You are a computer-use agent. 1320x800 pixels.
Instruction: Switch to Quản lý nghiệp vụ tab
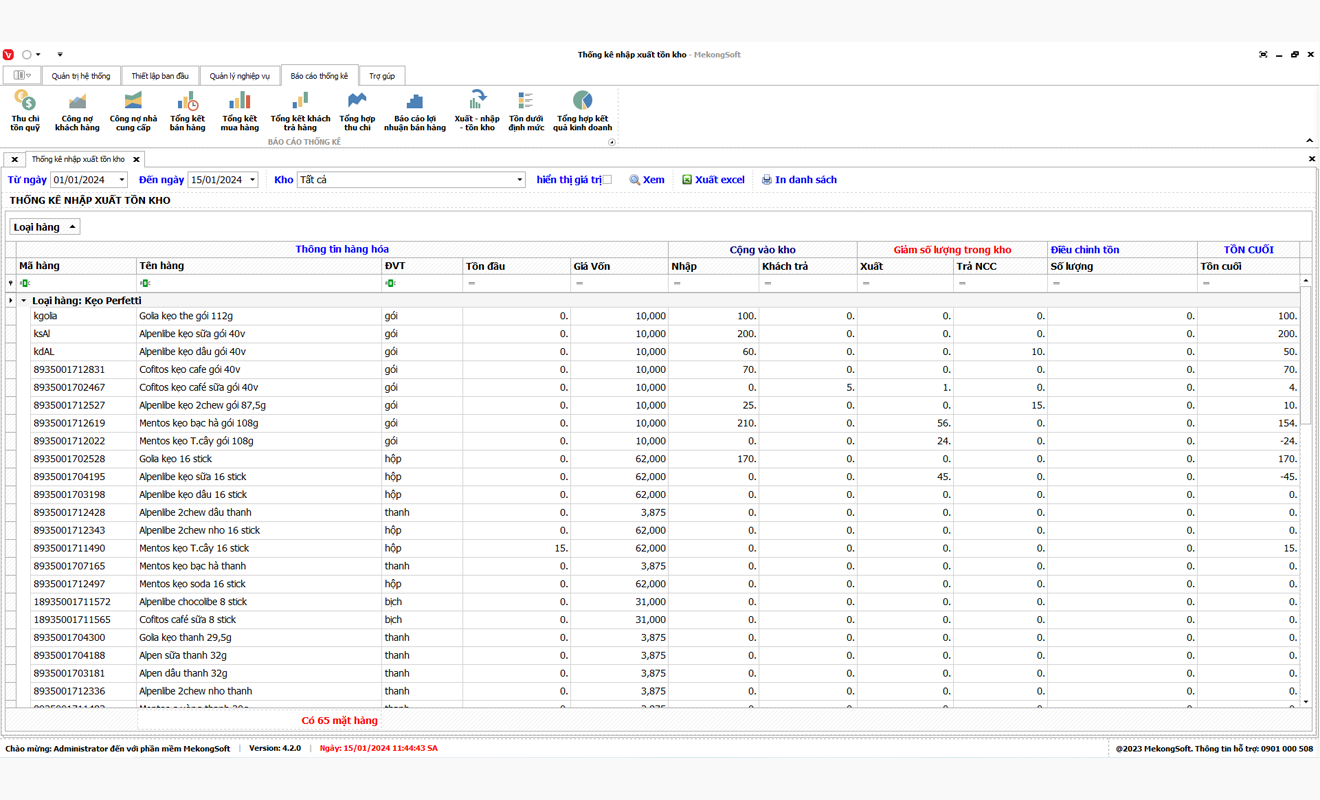pyautogui.click(x=240, y=76)
